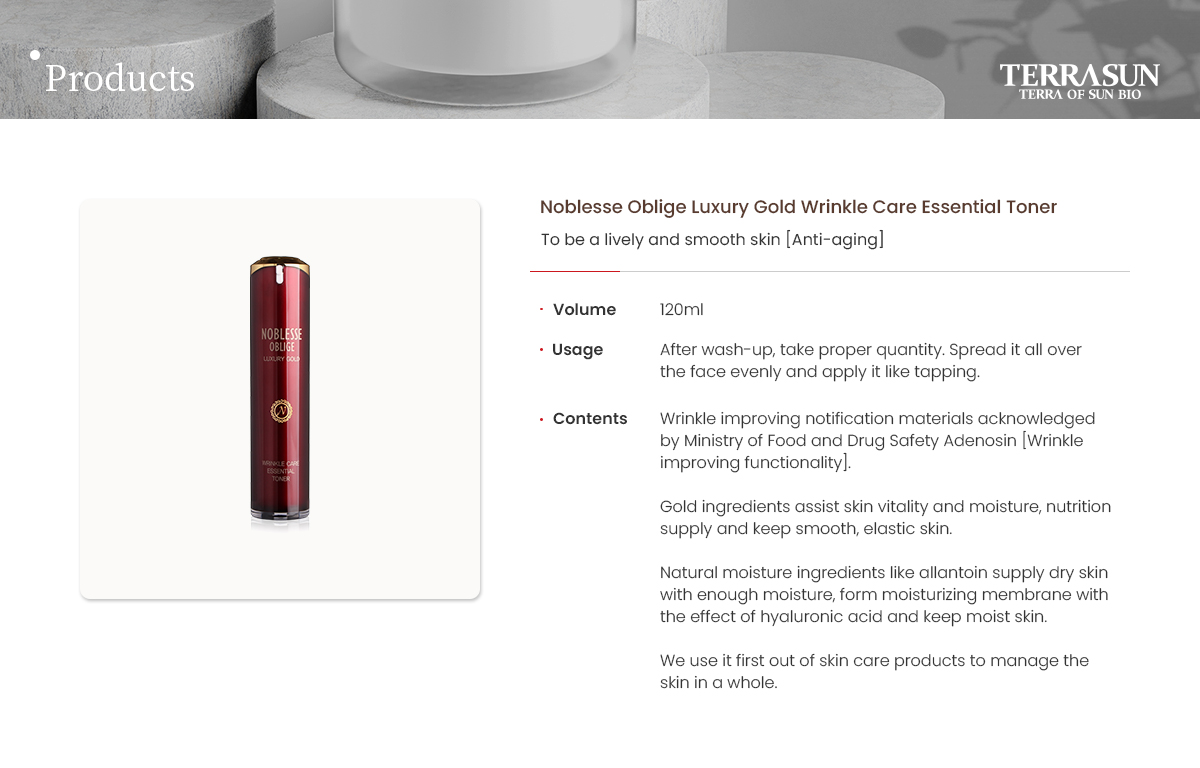Image resolution: width=1200 pixels, height=768 pixels.
Task: Click the white dot beside Products heading
Action: [x=35, y=55]
